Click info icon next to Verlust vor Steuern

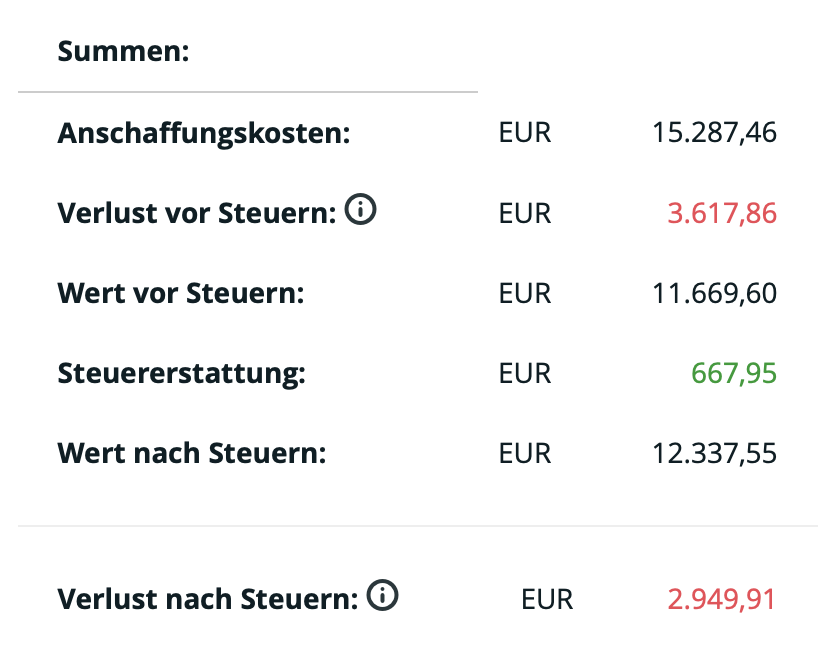361,211
